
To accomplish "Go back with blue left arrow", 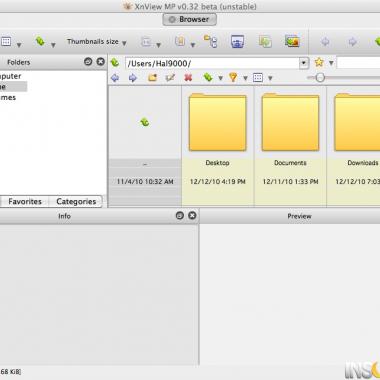I will [x=115, y=78].
